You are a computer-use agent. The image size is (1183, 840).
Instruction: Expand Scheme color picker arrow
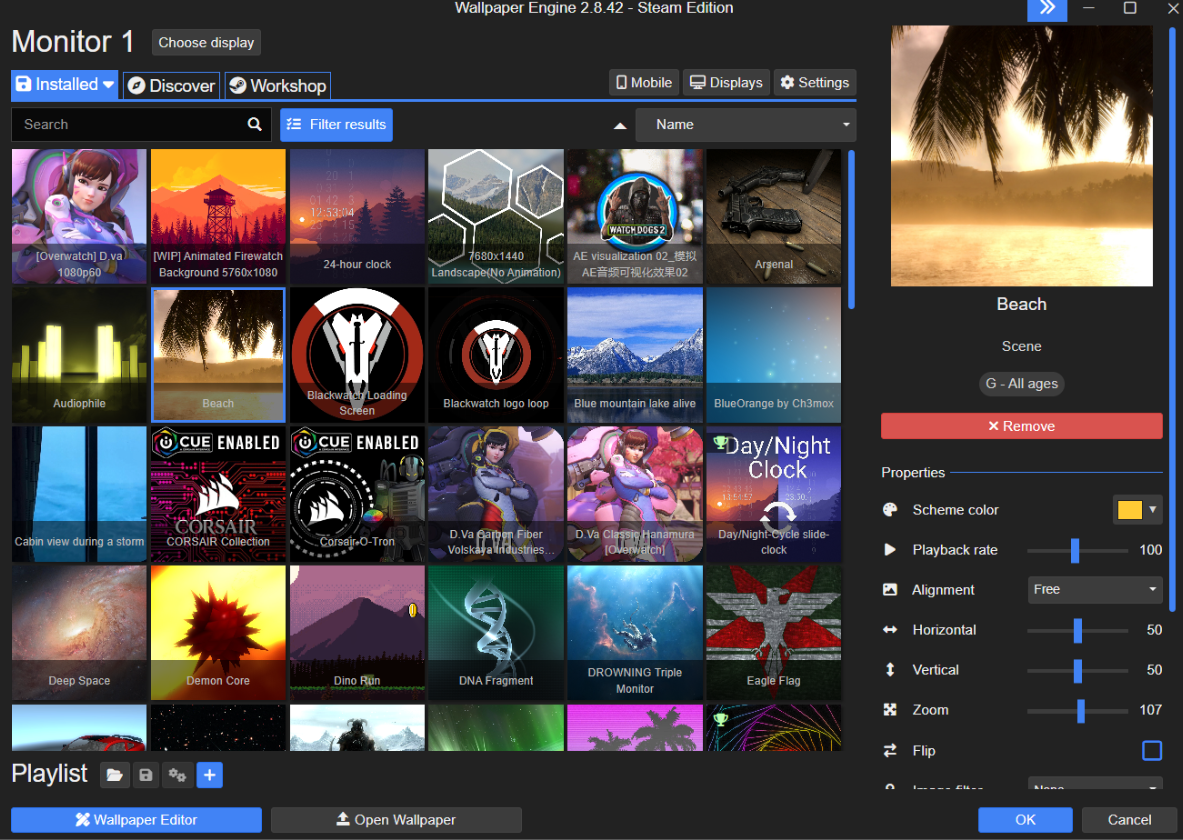click(x=1153, y=510)
